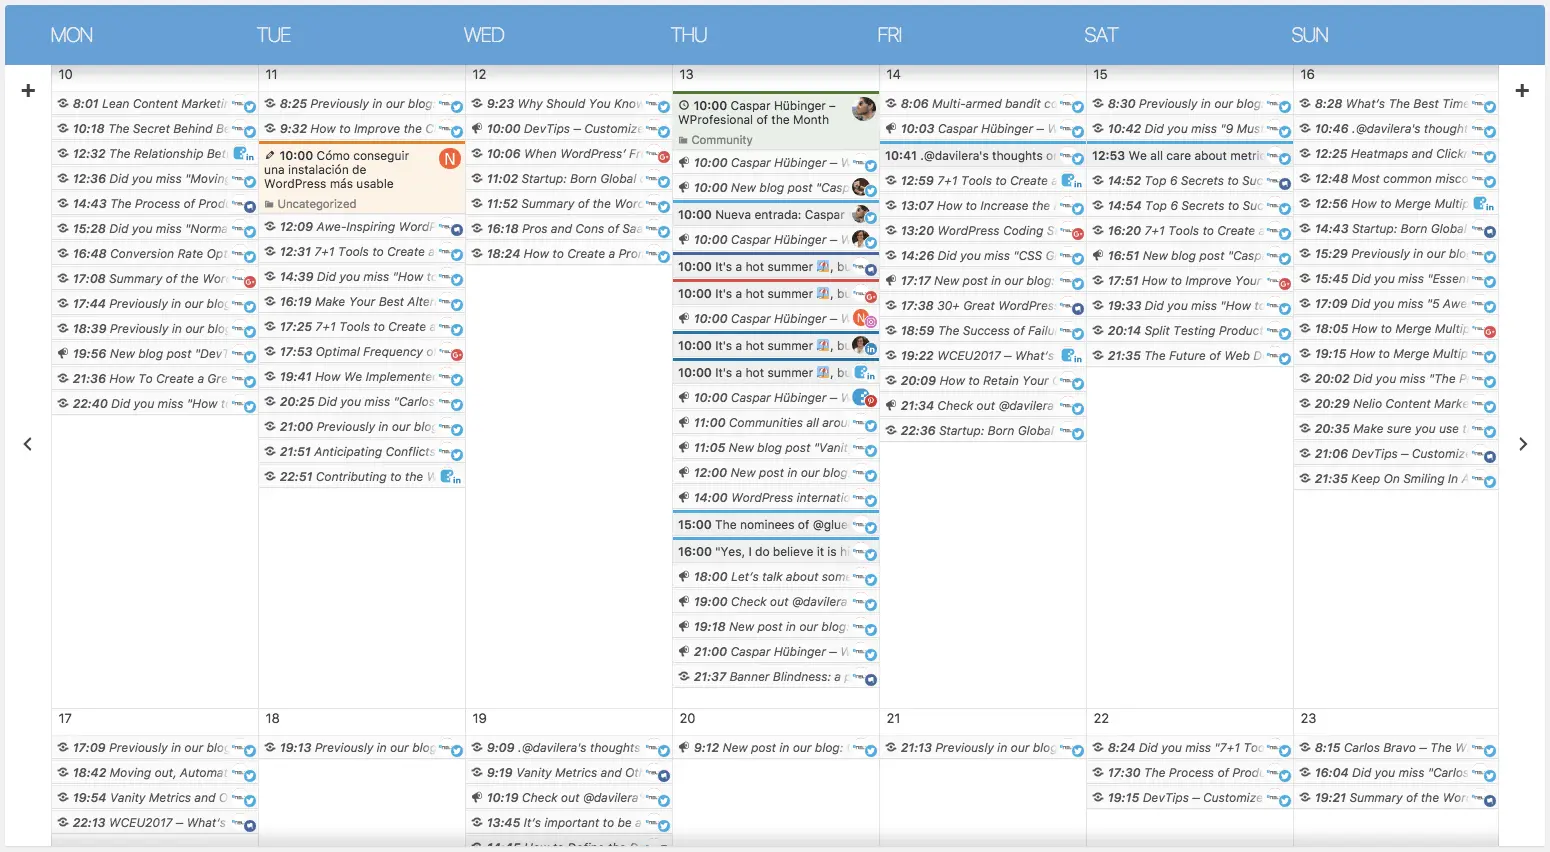Select 8:15 Carlos Bravo – The W entry
The width and height of the screenshot is (1550, 852).
(x=1397, y=748)
